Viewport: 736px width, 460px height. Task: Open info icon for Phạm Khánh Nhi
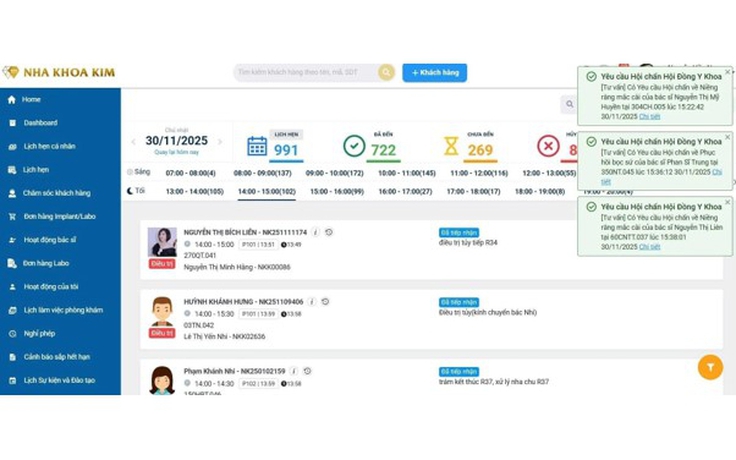294,371
